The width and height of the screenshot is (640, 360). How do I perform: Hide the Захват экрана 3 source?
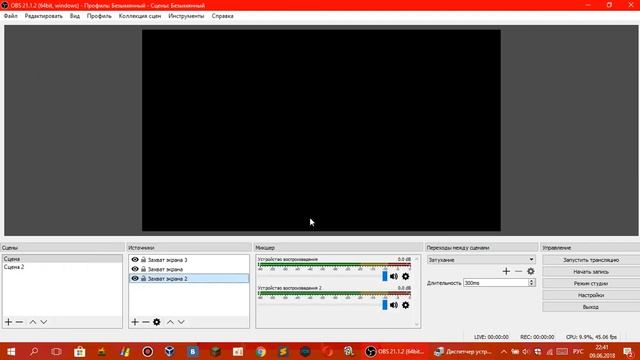(x=135, y=260)
